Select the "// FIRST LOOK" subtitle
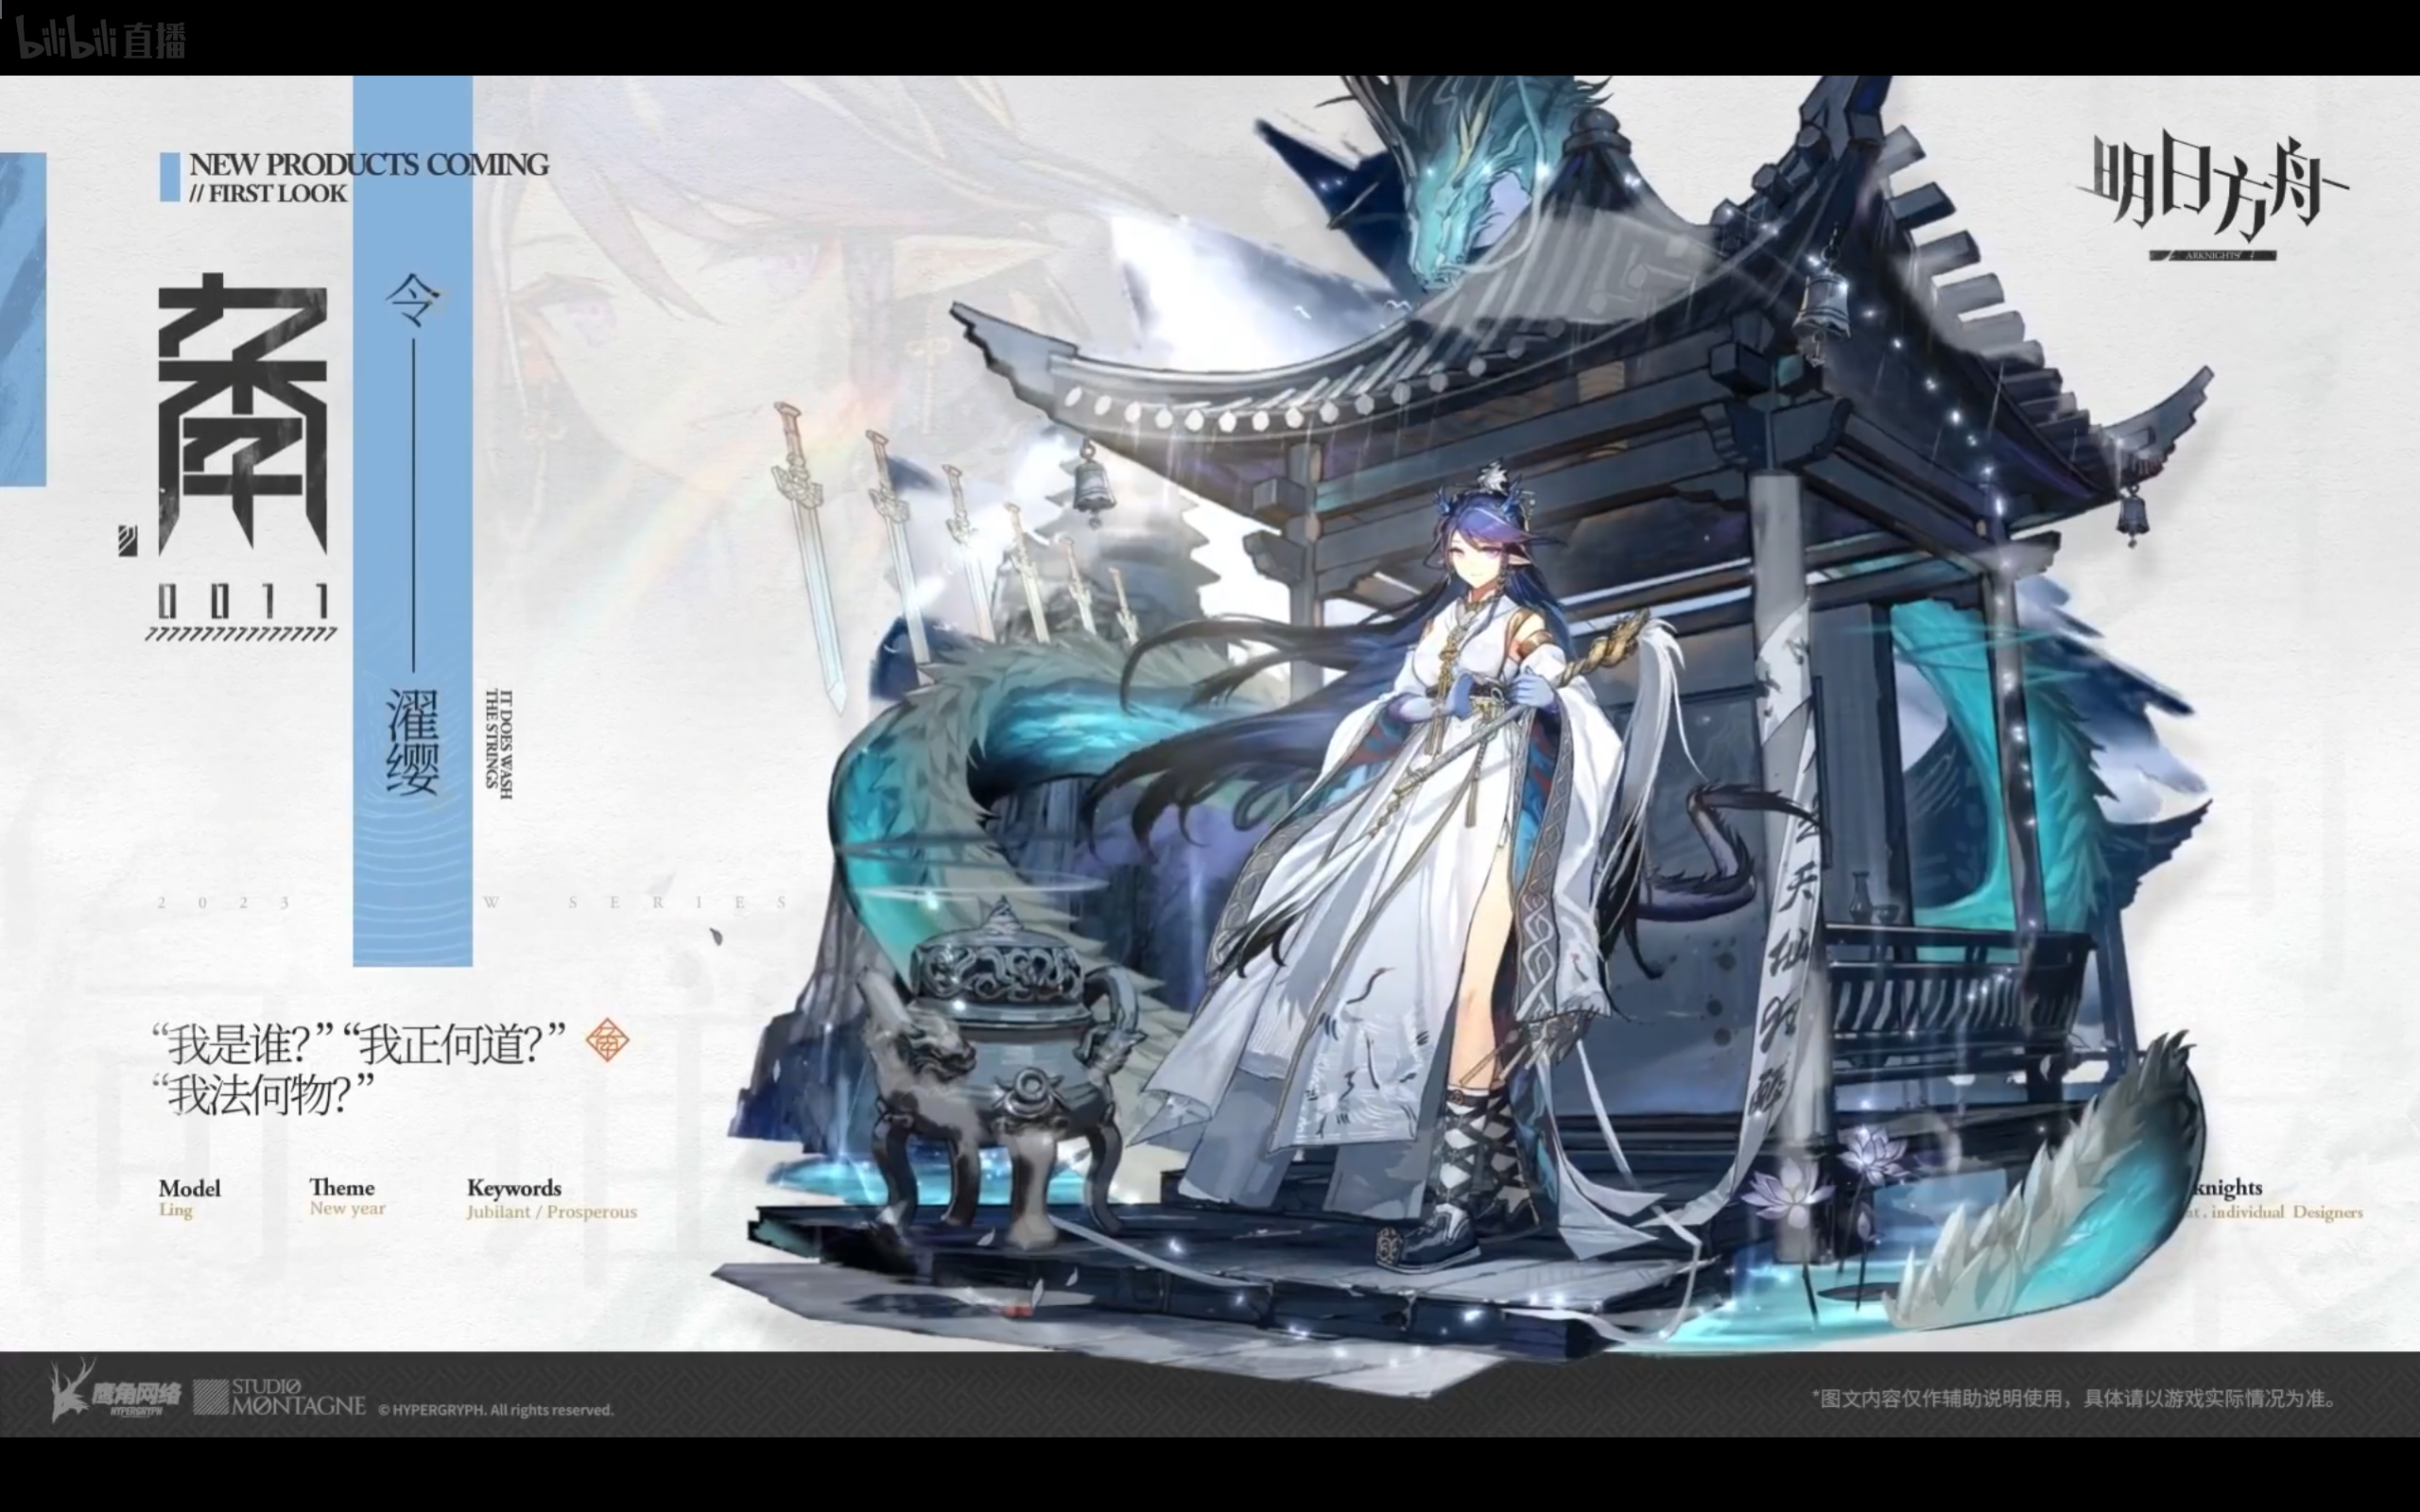 (268, 193)
